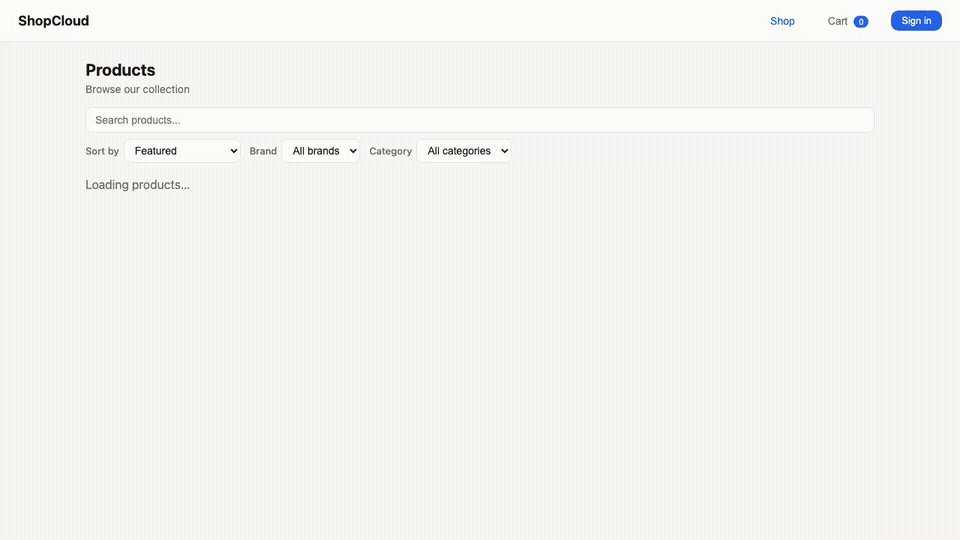The height and width of the screenshot is (540, 960).
Task: Click the 'Brand' label
Action: [263, 151]
